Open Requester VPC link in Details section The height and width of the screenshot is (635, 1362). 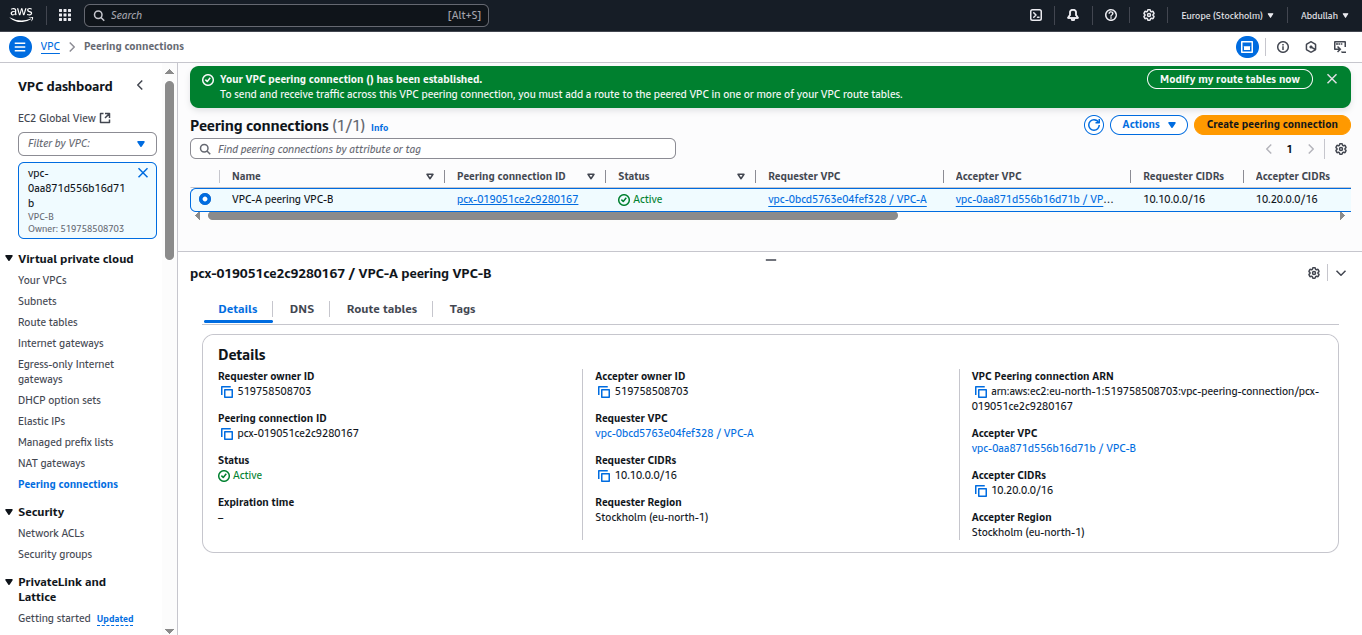674,434
